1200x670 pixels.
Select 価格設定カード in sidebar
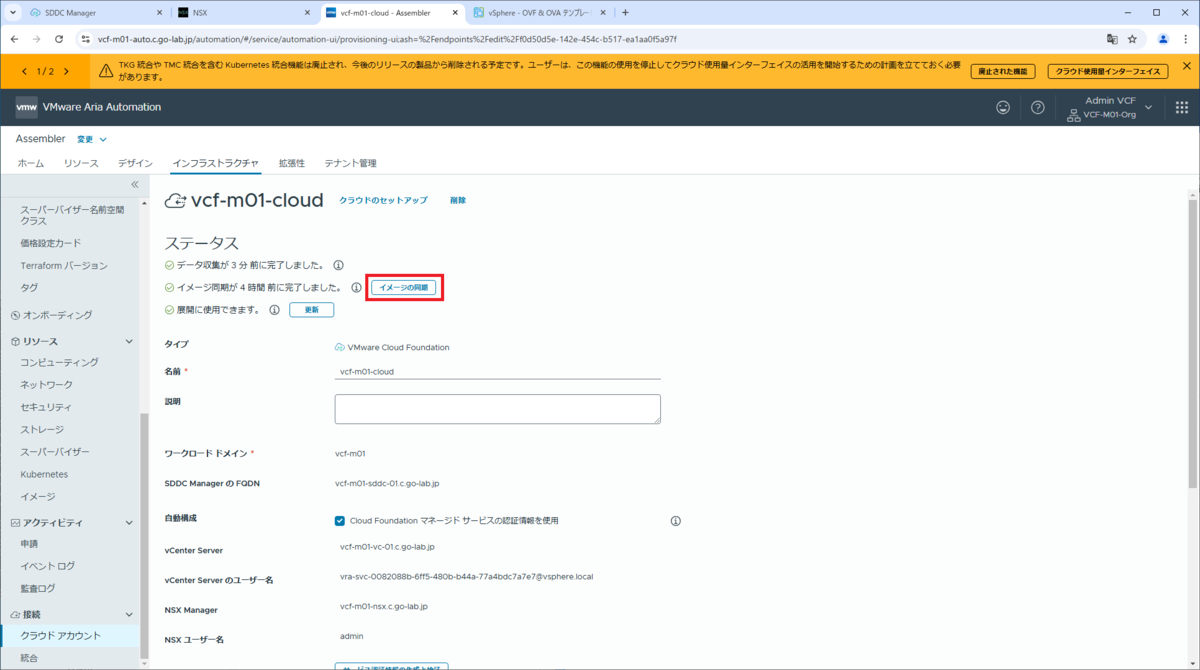[x=51, y=243]
